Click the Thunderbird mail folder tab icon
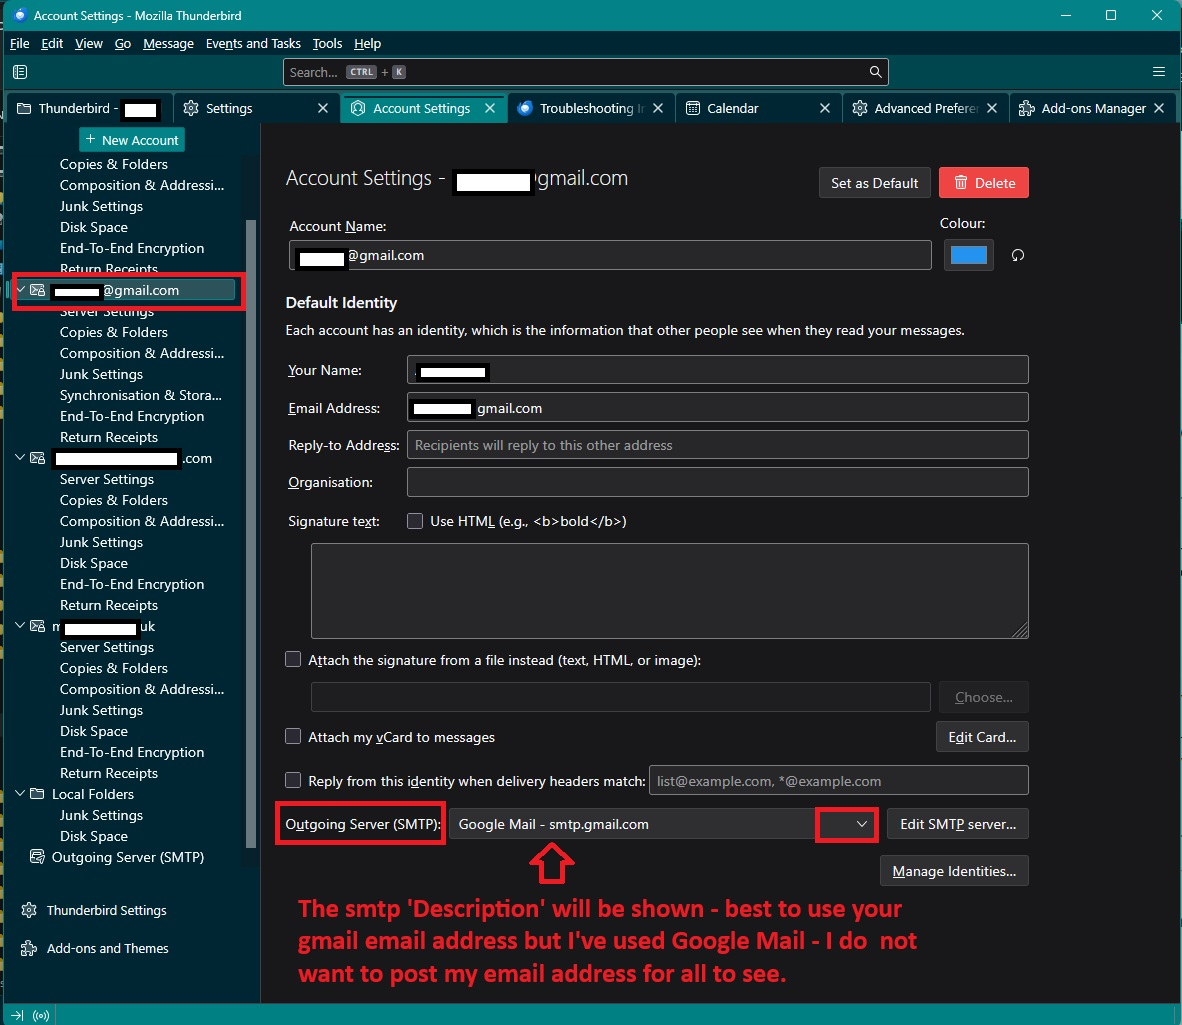The height and width of the screenshot is (1025, 1182). click(24, 108)
